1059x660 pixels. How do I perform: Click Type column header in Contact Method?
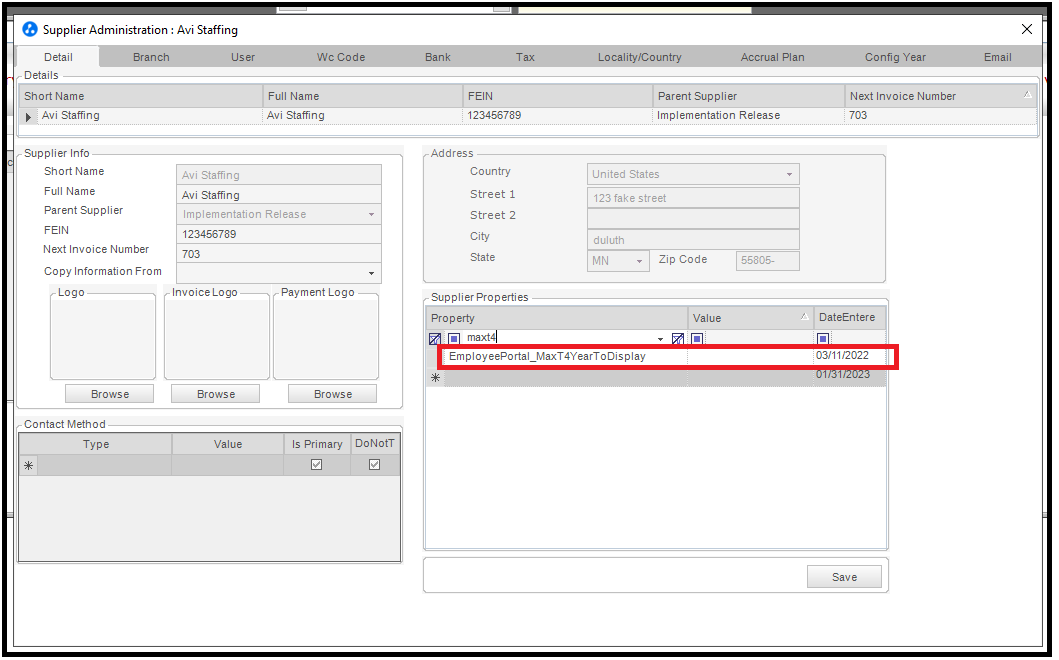click(x=96, y=444)
